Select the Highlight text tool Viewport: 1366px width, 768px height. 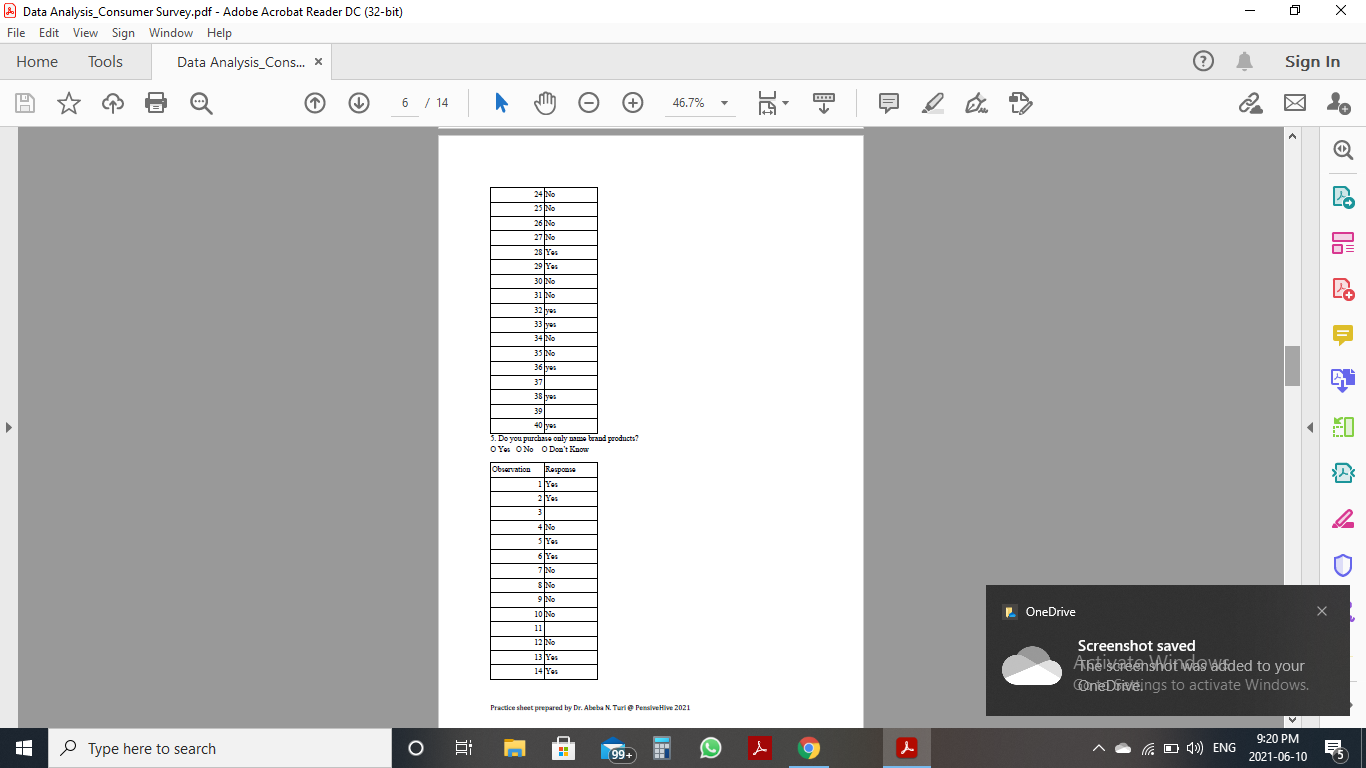[x=932, y=102]
